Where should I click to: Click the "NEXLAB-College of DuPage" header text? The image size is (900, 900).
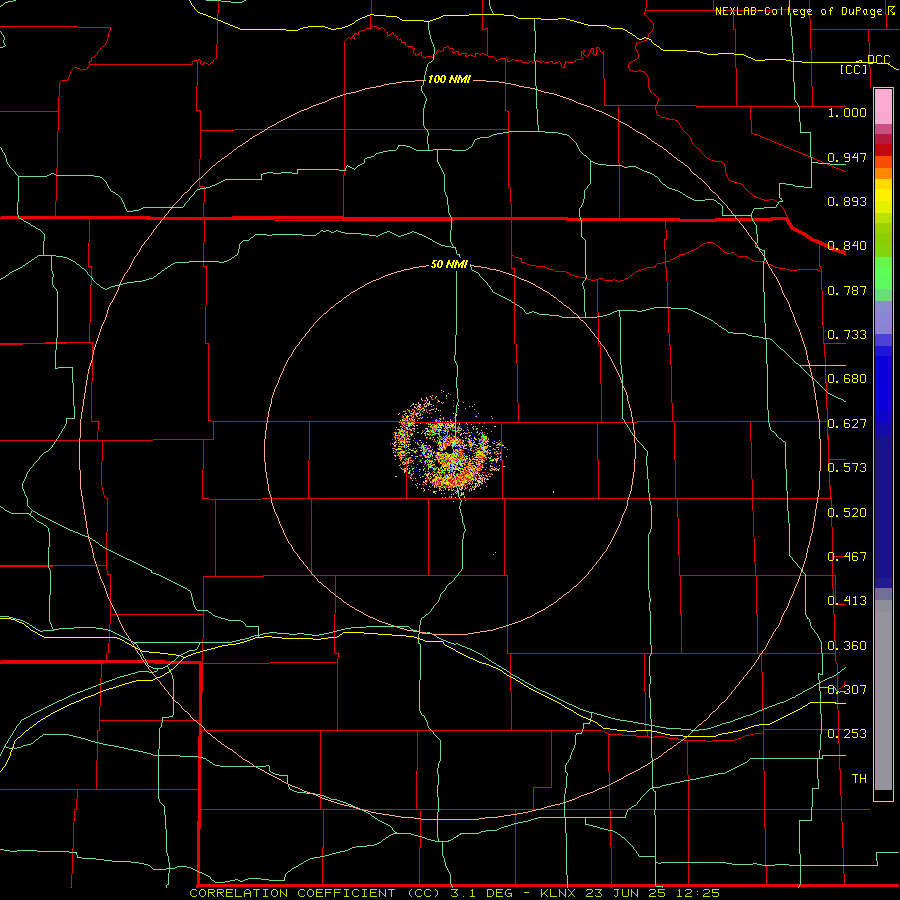tap(798, 11)
